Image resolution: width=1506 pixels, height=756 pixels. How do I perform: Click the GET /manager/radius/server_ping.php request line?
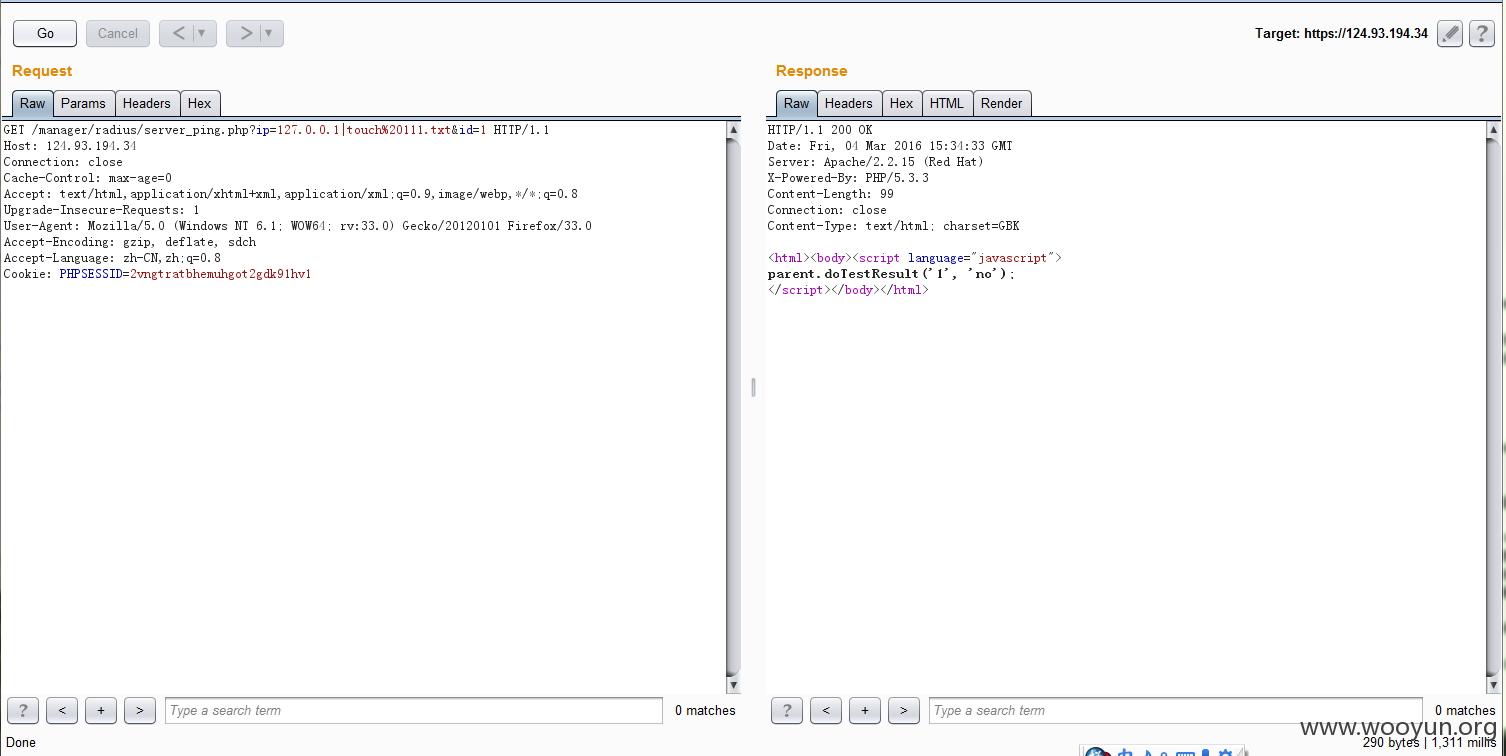click(277, 130)
